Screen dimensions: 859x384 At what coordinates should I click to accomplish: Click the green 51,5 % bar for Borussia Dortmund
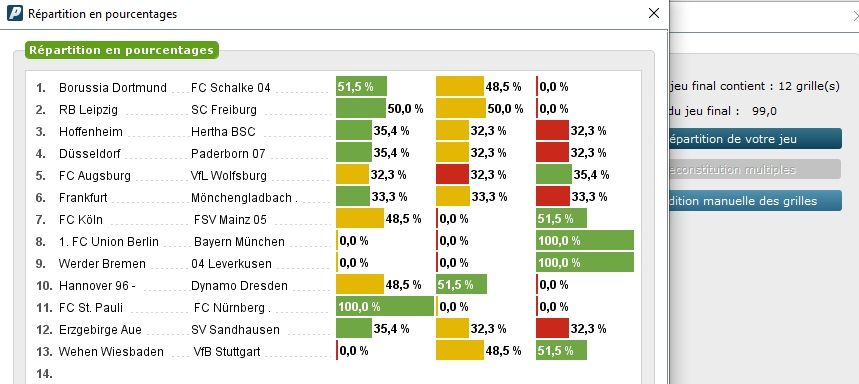[x=362, y=87]
